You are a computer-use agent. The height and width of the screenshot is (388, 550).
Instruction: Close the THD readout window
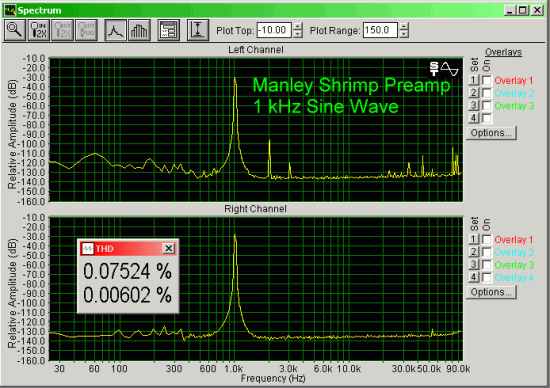[x=168, y=248]
